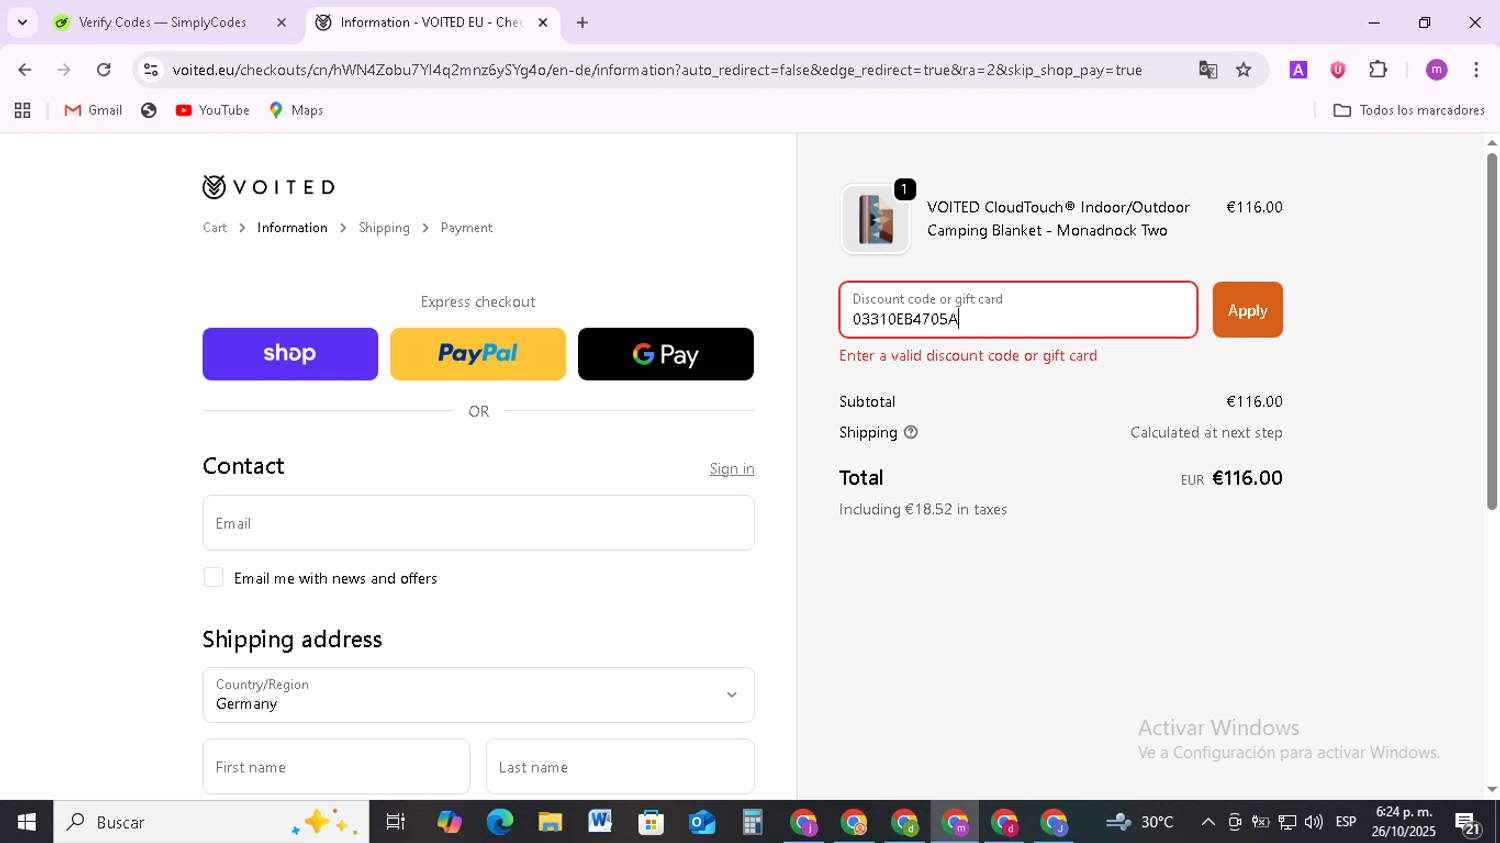Image resolution: width=1500 pixels, height=843 pixels.
Task: Close the Verify Codes tab
Action: click(281, 22)
